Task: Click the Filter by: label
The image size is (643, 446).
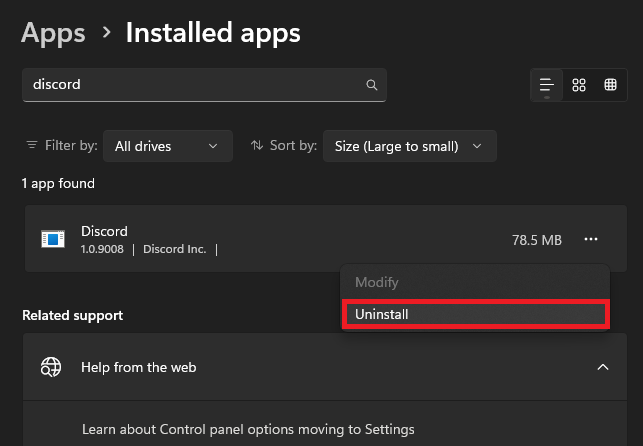Action: tap(71, 146)
